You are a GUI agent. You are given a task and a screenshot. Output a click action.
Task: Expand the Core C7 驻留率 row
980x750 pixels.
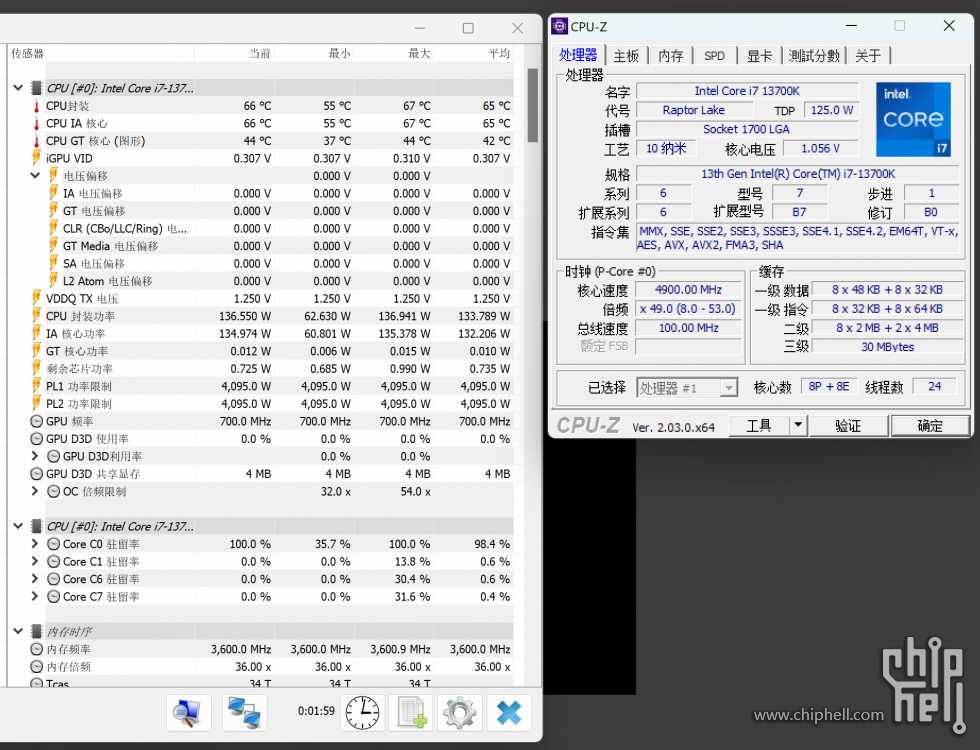[x=35, y=596]
